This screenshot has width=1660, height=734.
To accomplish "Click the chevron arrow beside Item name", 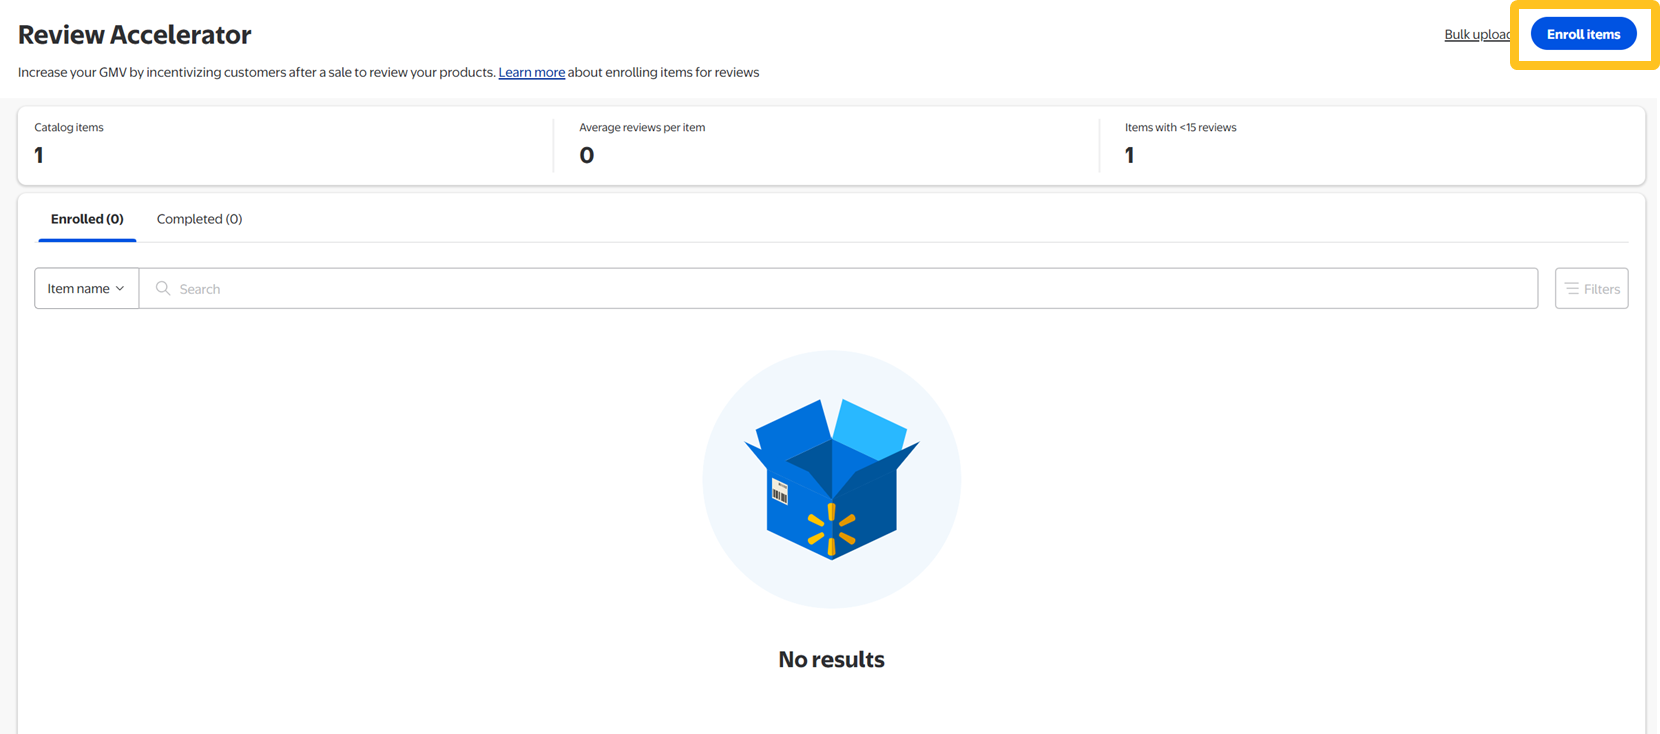I will 120,289.
